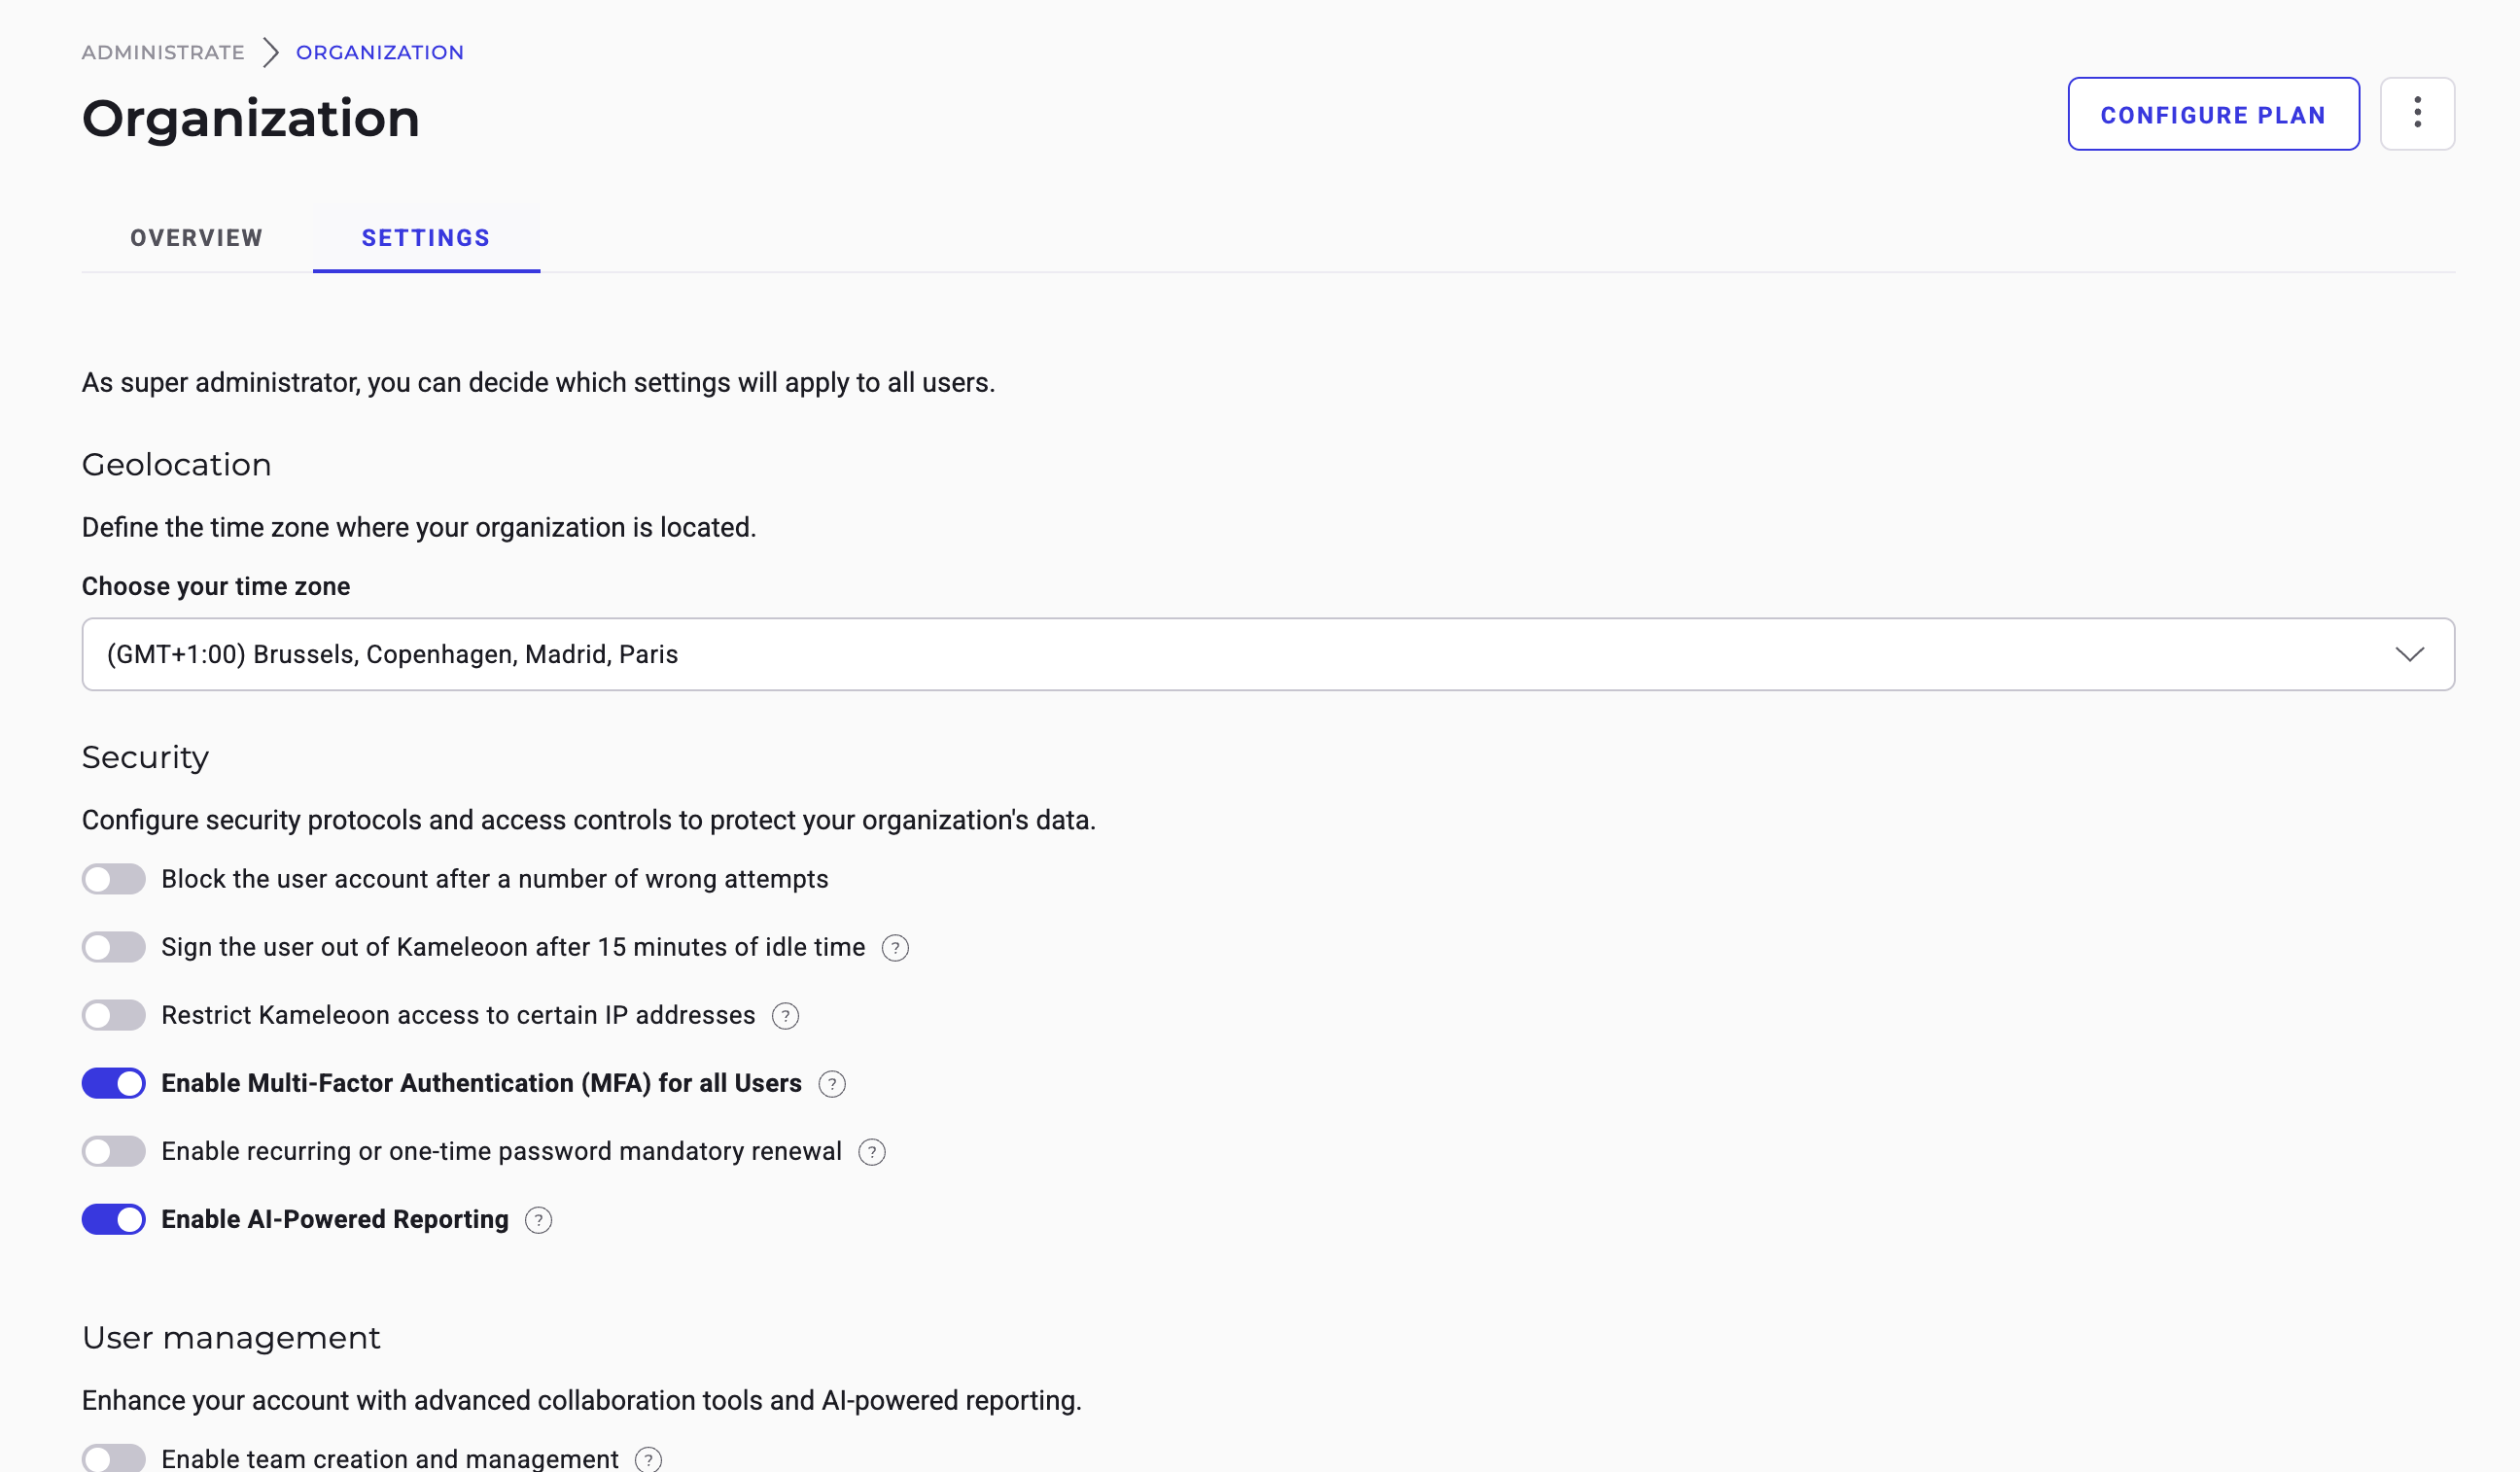Turn on Restrict Kameleoon access to IP addresses
The height and width of the screenshot is (1472, 2520).
(x=114, y=1015)
